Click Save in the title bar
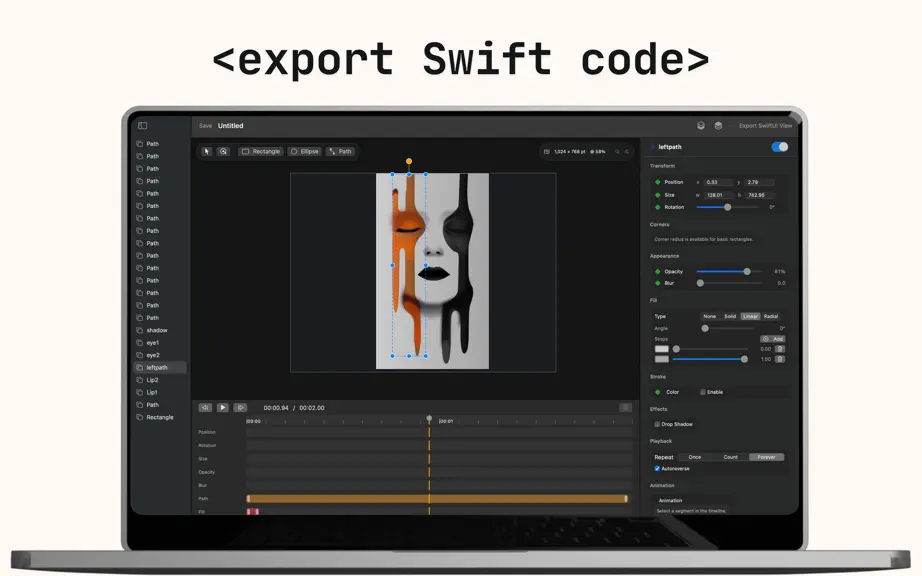The width and height of the screenshot is (922, 576). pyautogui.click(x=205, y=126)
